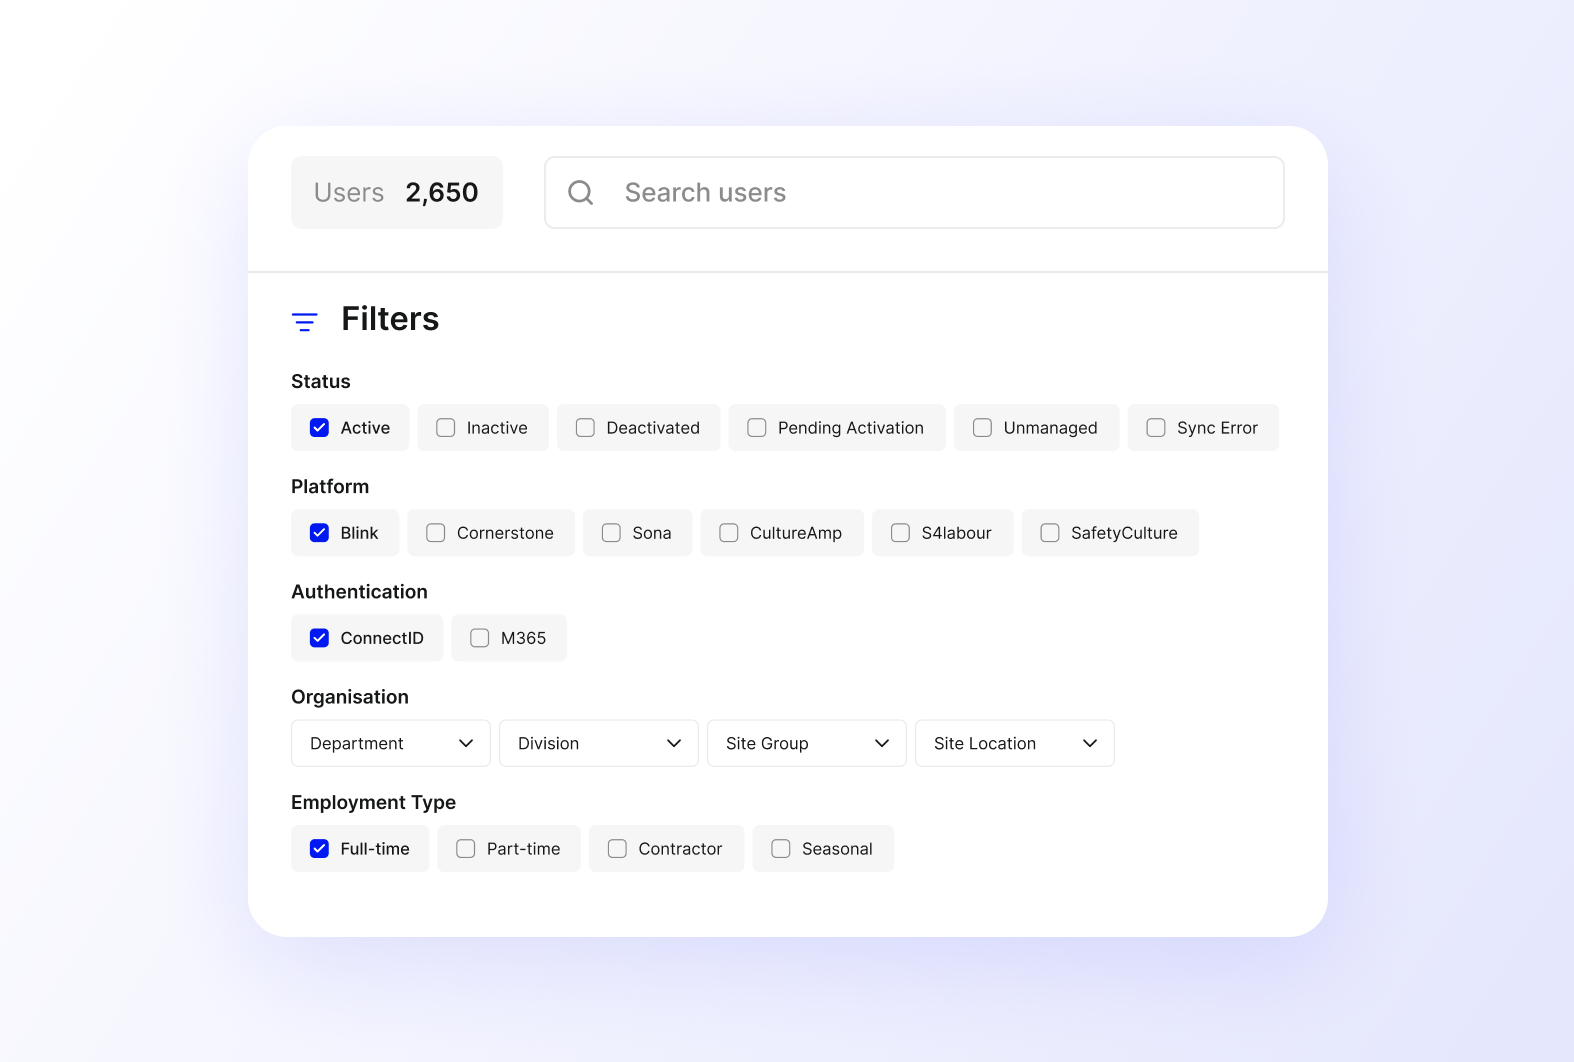Click the Authentication section label
The height and width of the screenshot is (1062, 1574).
tap(359, 592)
